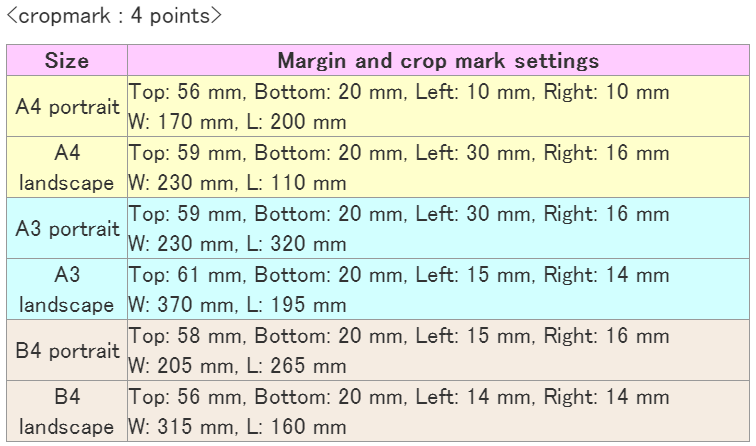
Task: Select the "B4 portrait" size cell
Action: point(67,350)
